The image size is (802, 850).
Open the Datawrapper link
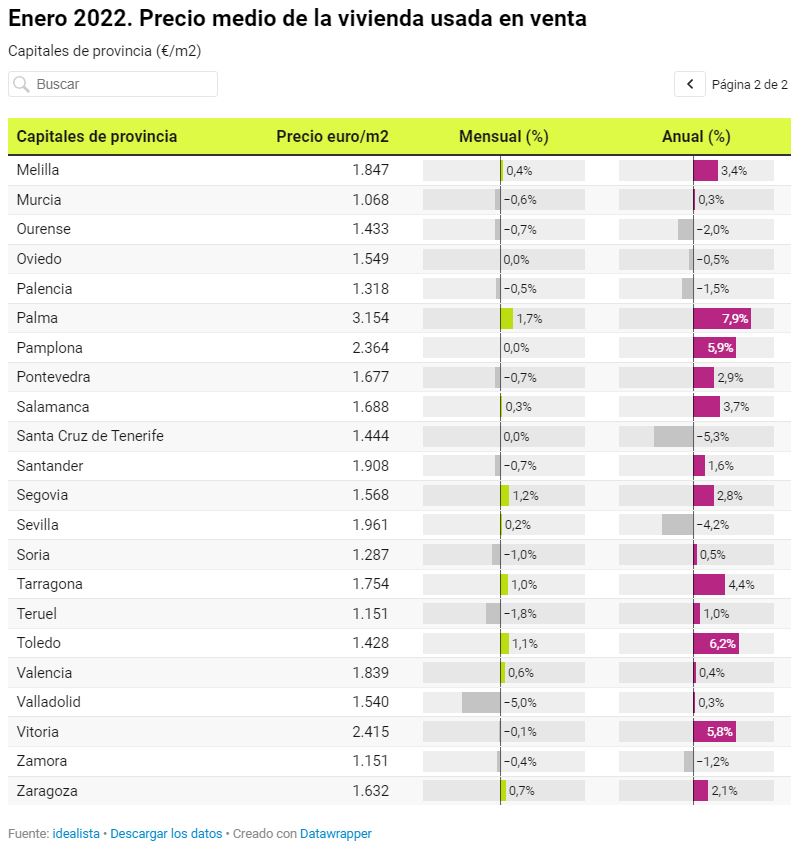pos(335,833)
